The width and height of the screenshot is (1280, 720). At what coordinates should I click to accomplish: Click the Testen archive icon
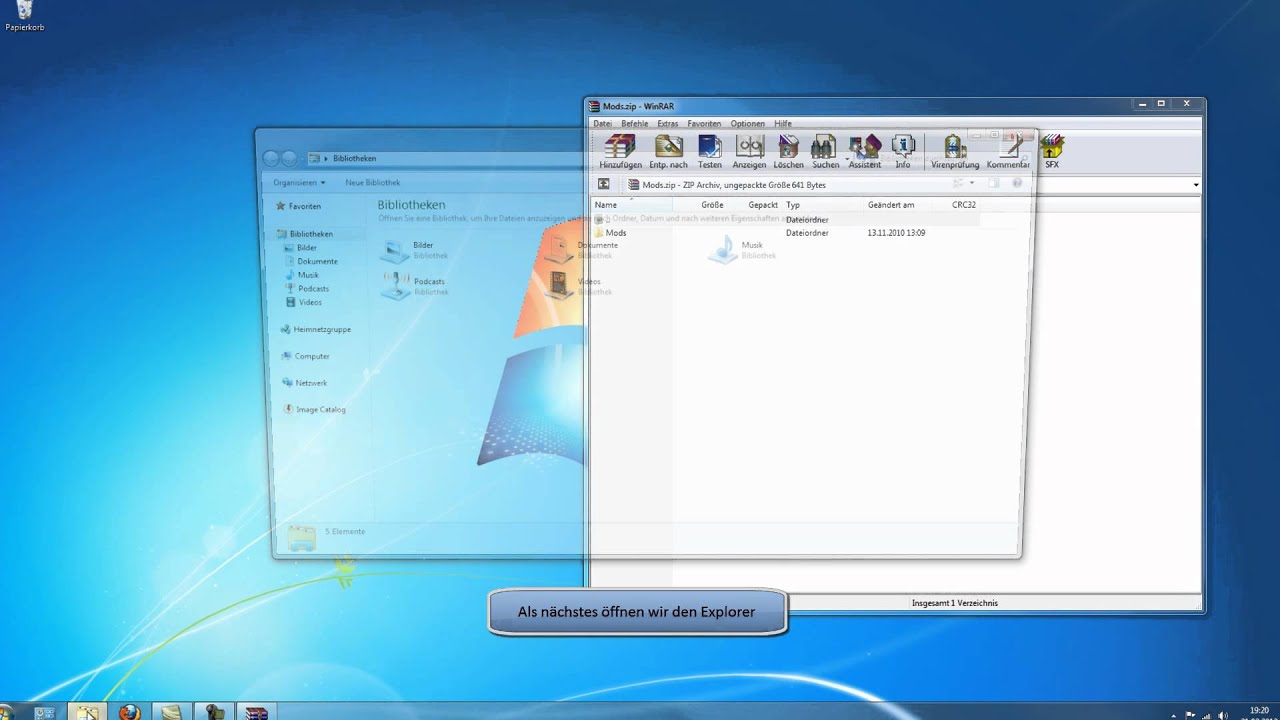point(710,151)
